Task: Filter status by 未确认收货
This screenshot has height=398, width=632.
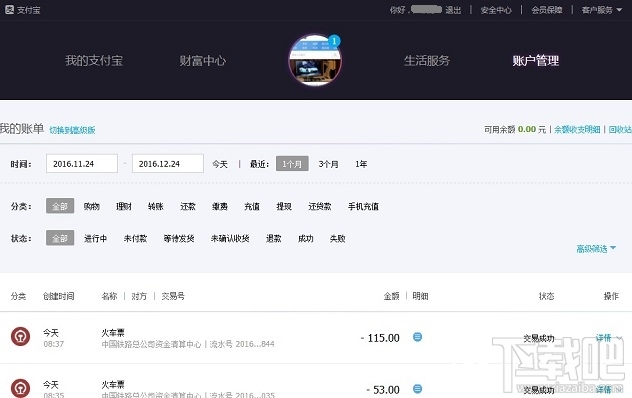Action: [230, 238]
